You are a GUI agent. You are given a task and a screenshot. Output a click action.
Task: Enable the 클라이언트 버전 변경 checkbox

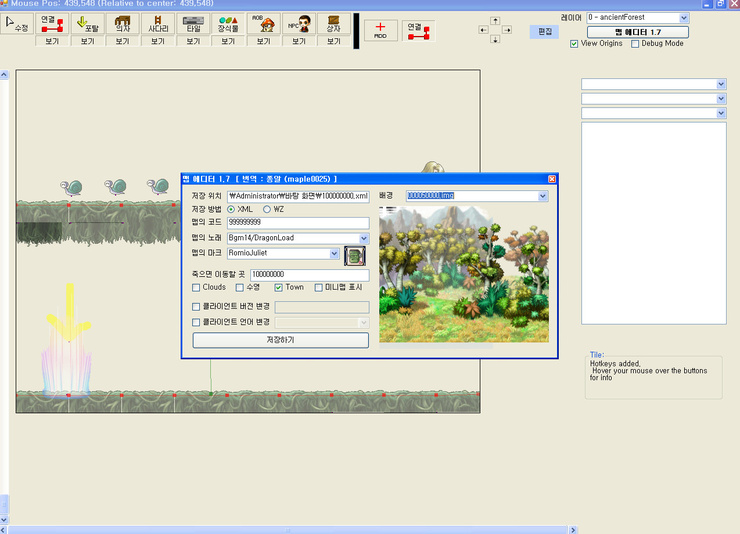196,307
